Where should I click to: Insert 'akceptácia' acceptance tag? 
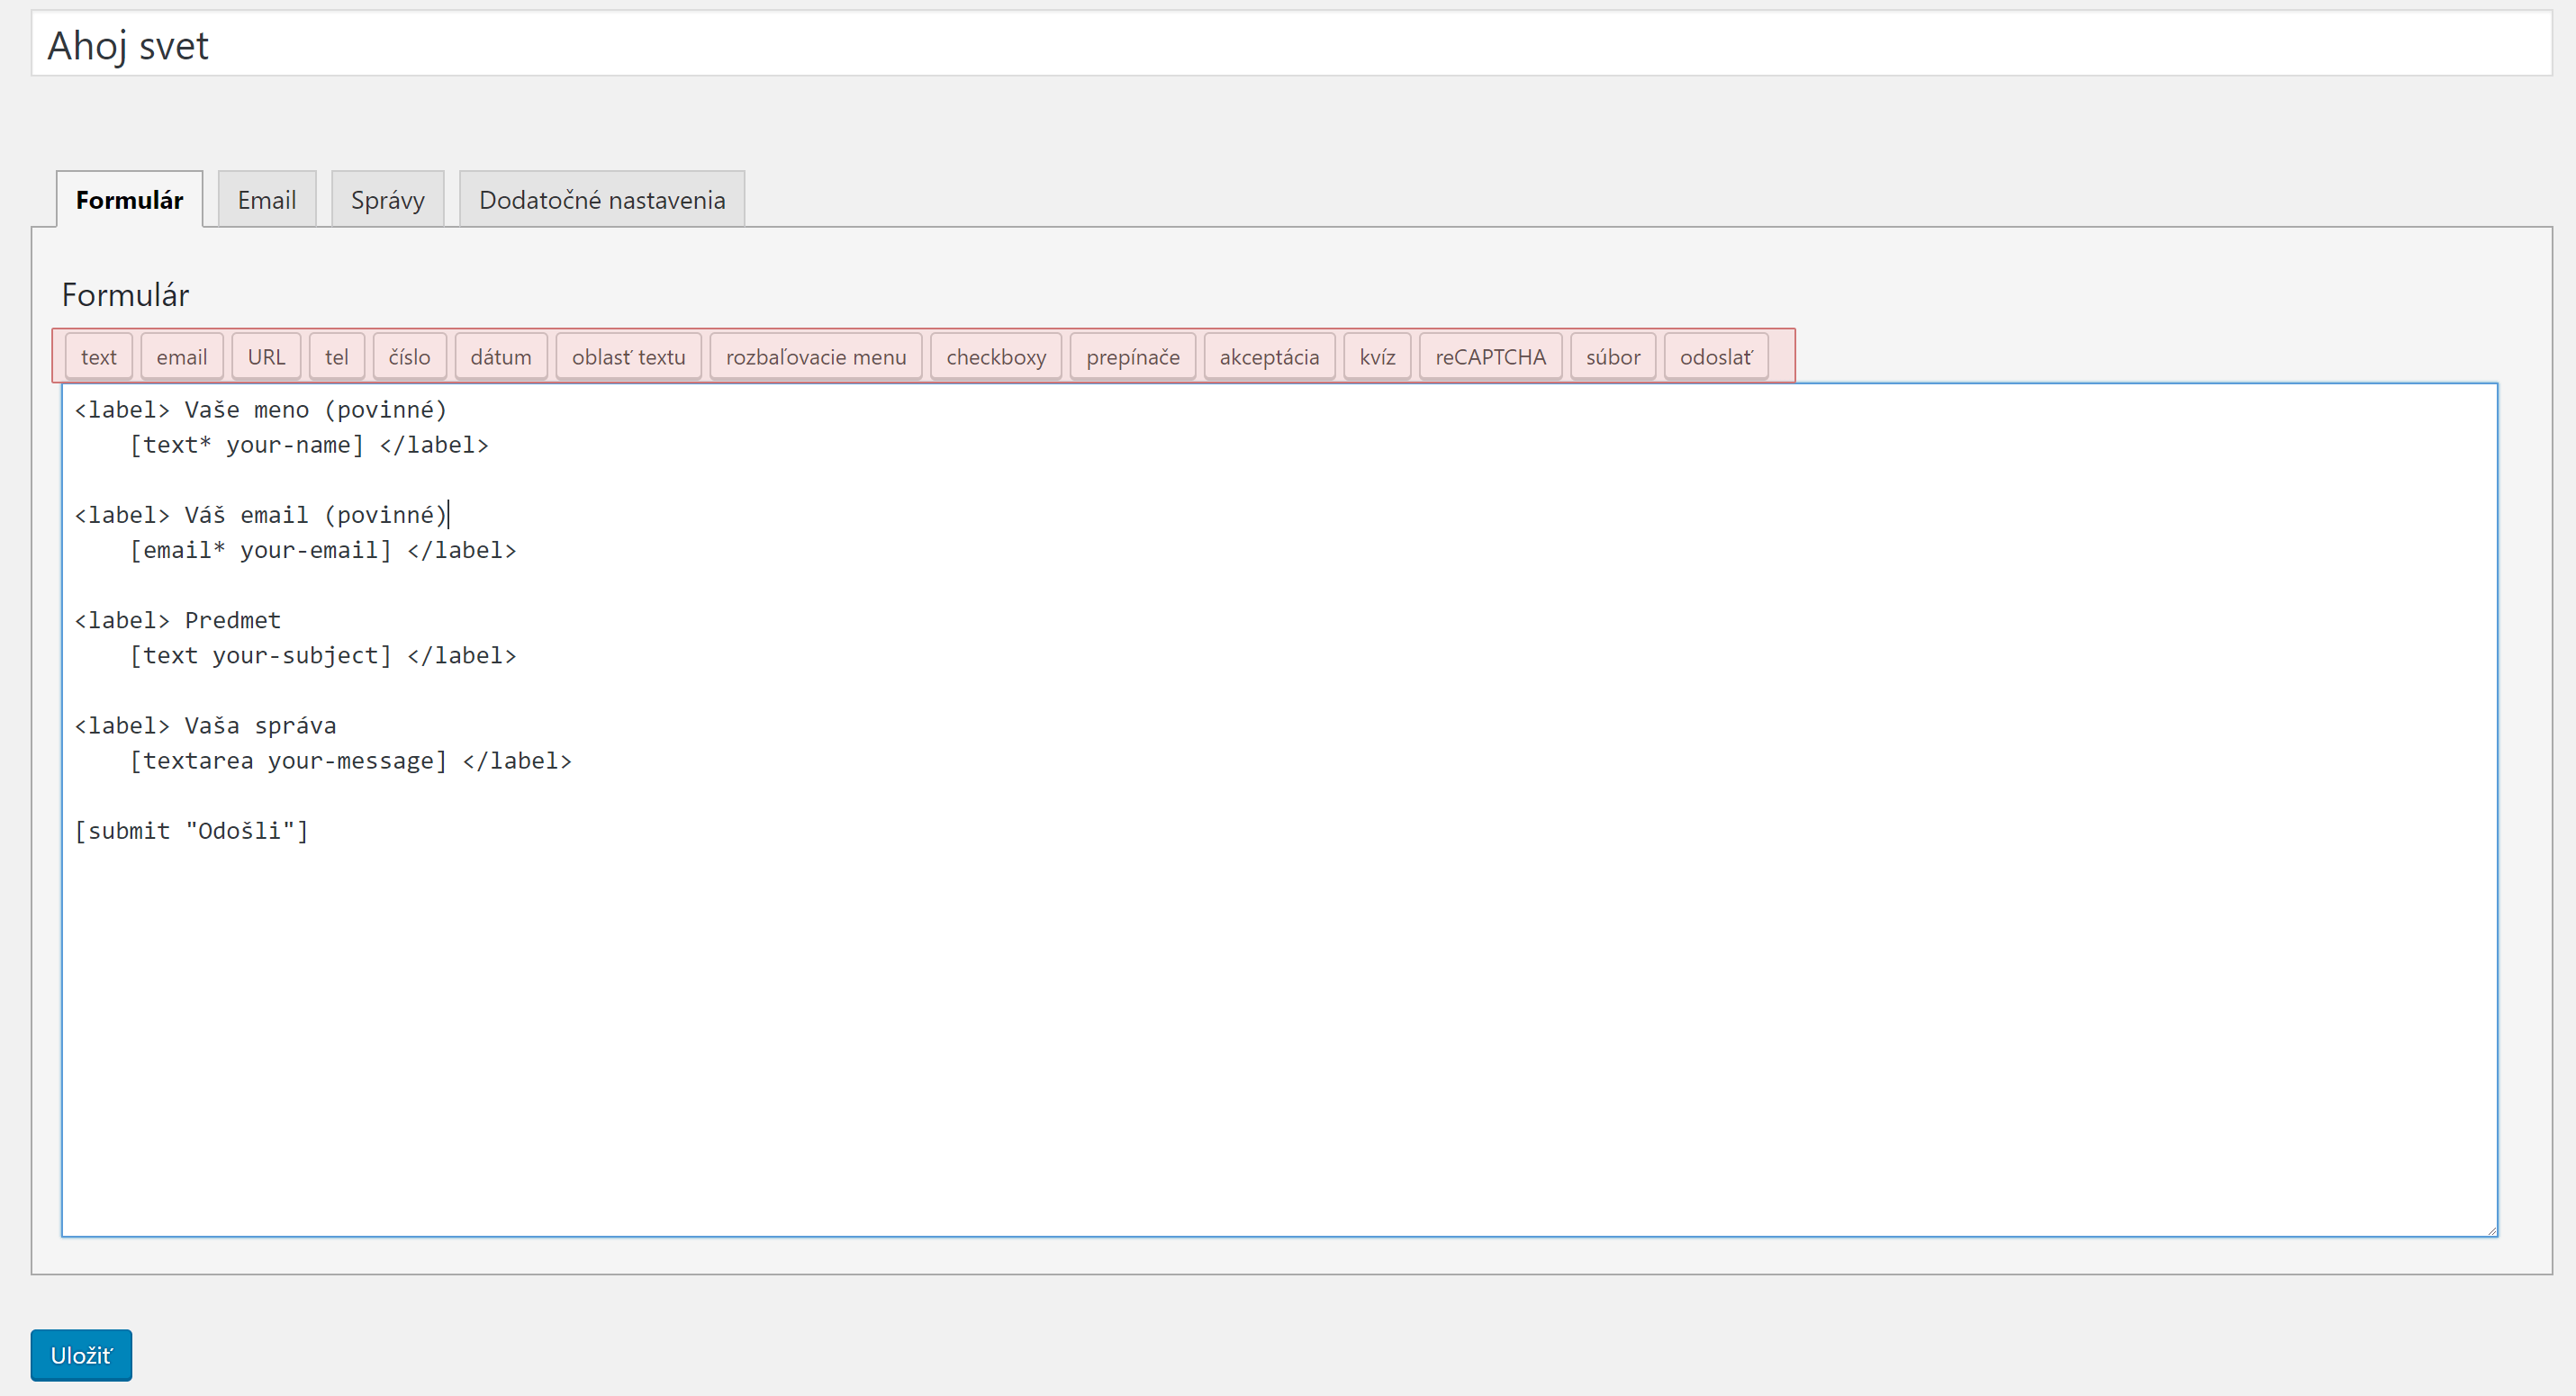(x=1268, y=357)
